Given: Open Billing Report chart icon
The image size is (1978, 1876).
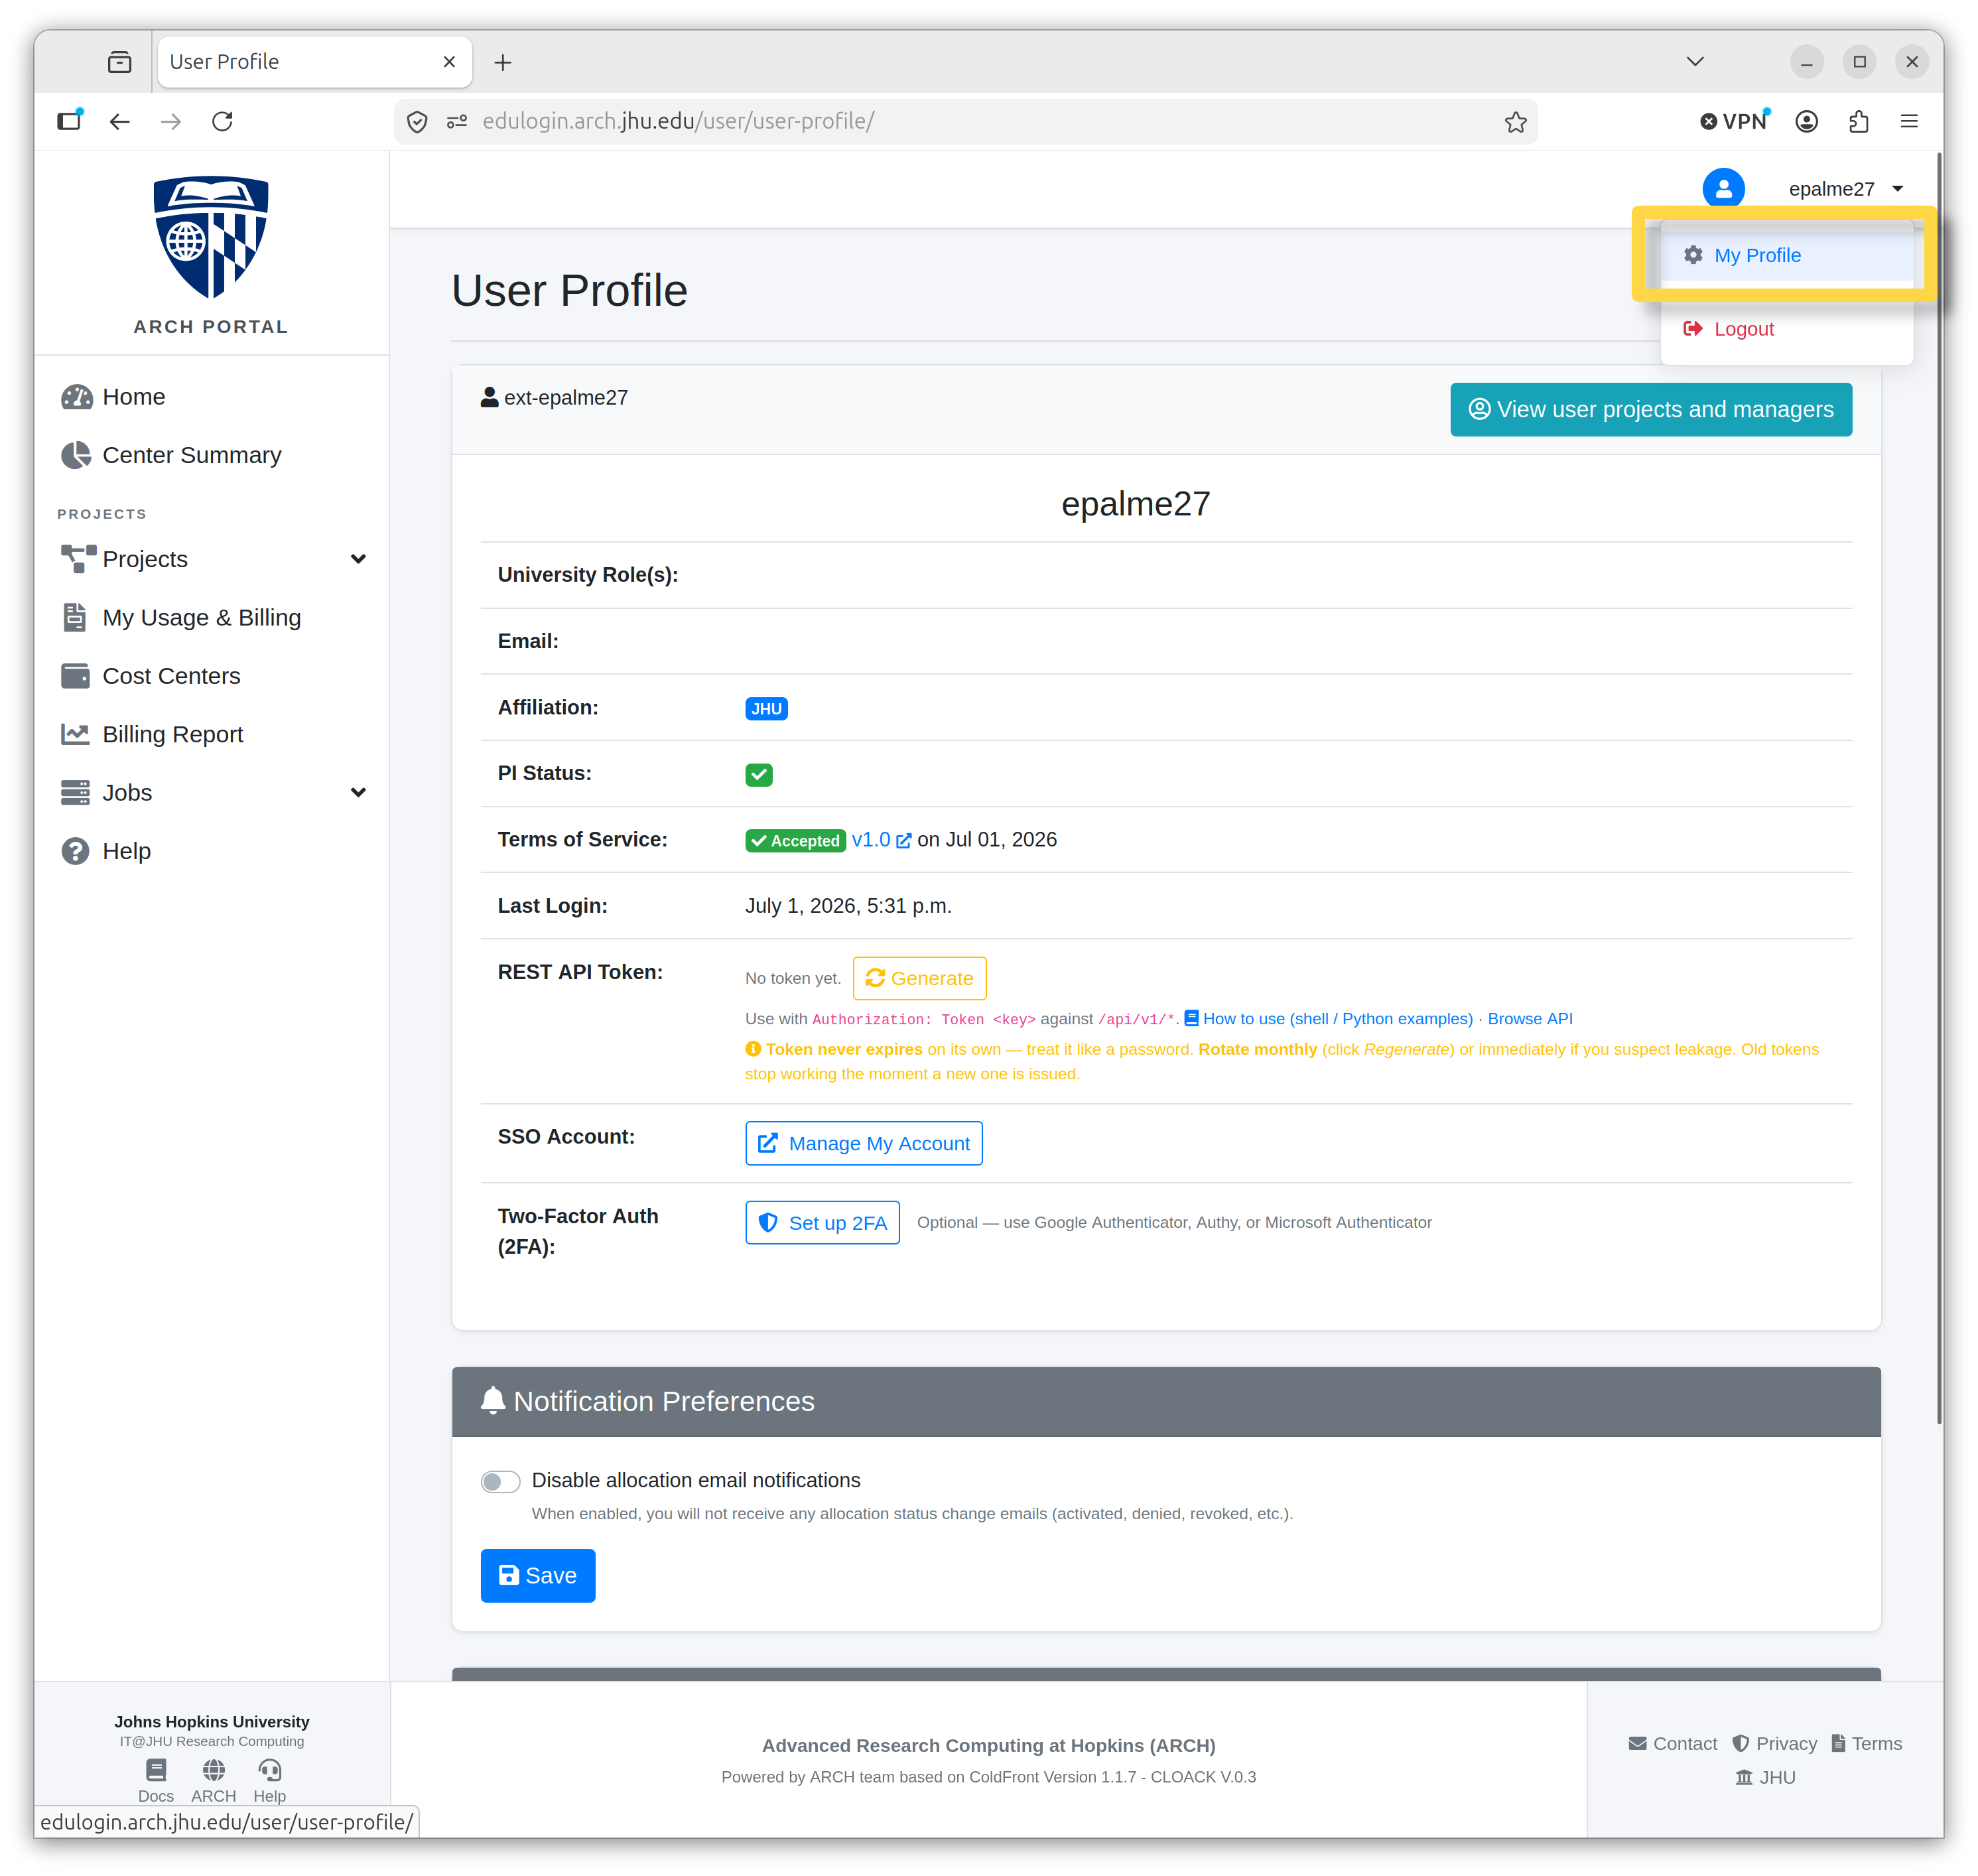Looking at the screenshot, I should click(75, 734).
